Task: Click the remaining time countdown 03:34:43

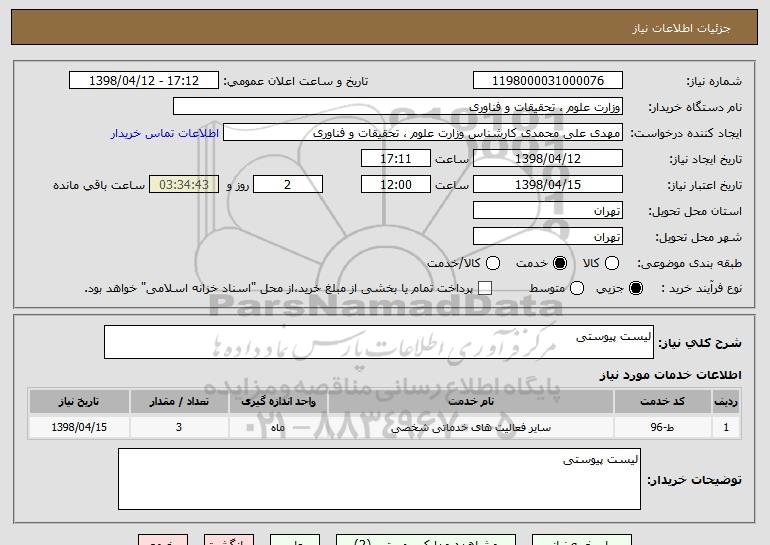Action: [x=184, y=185]
